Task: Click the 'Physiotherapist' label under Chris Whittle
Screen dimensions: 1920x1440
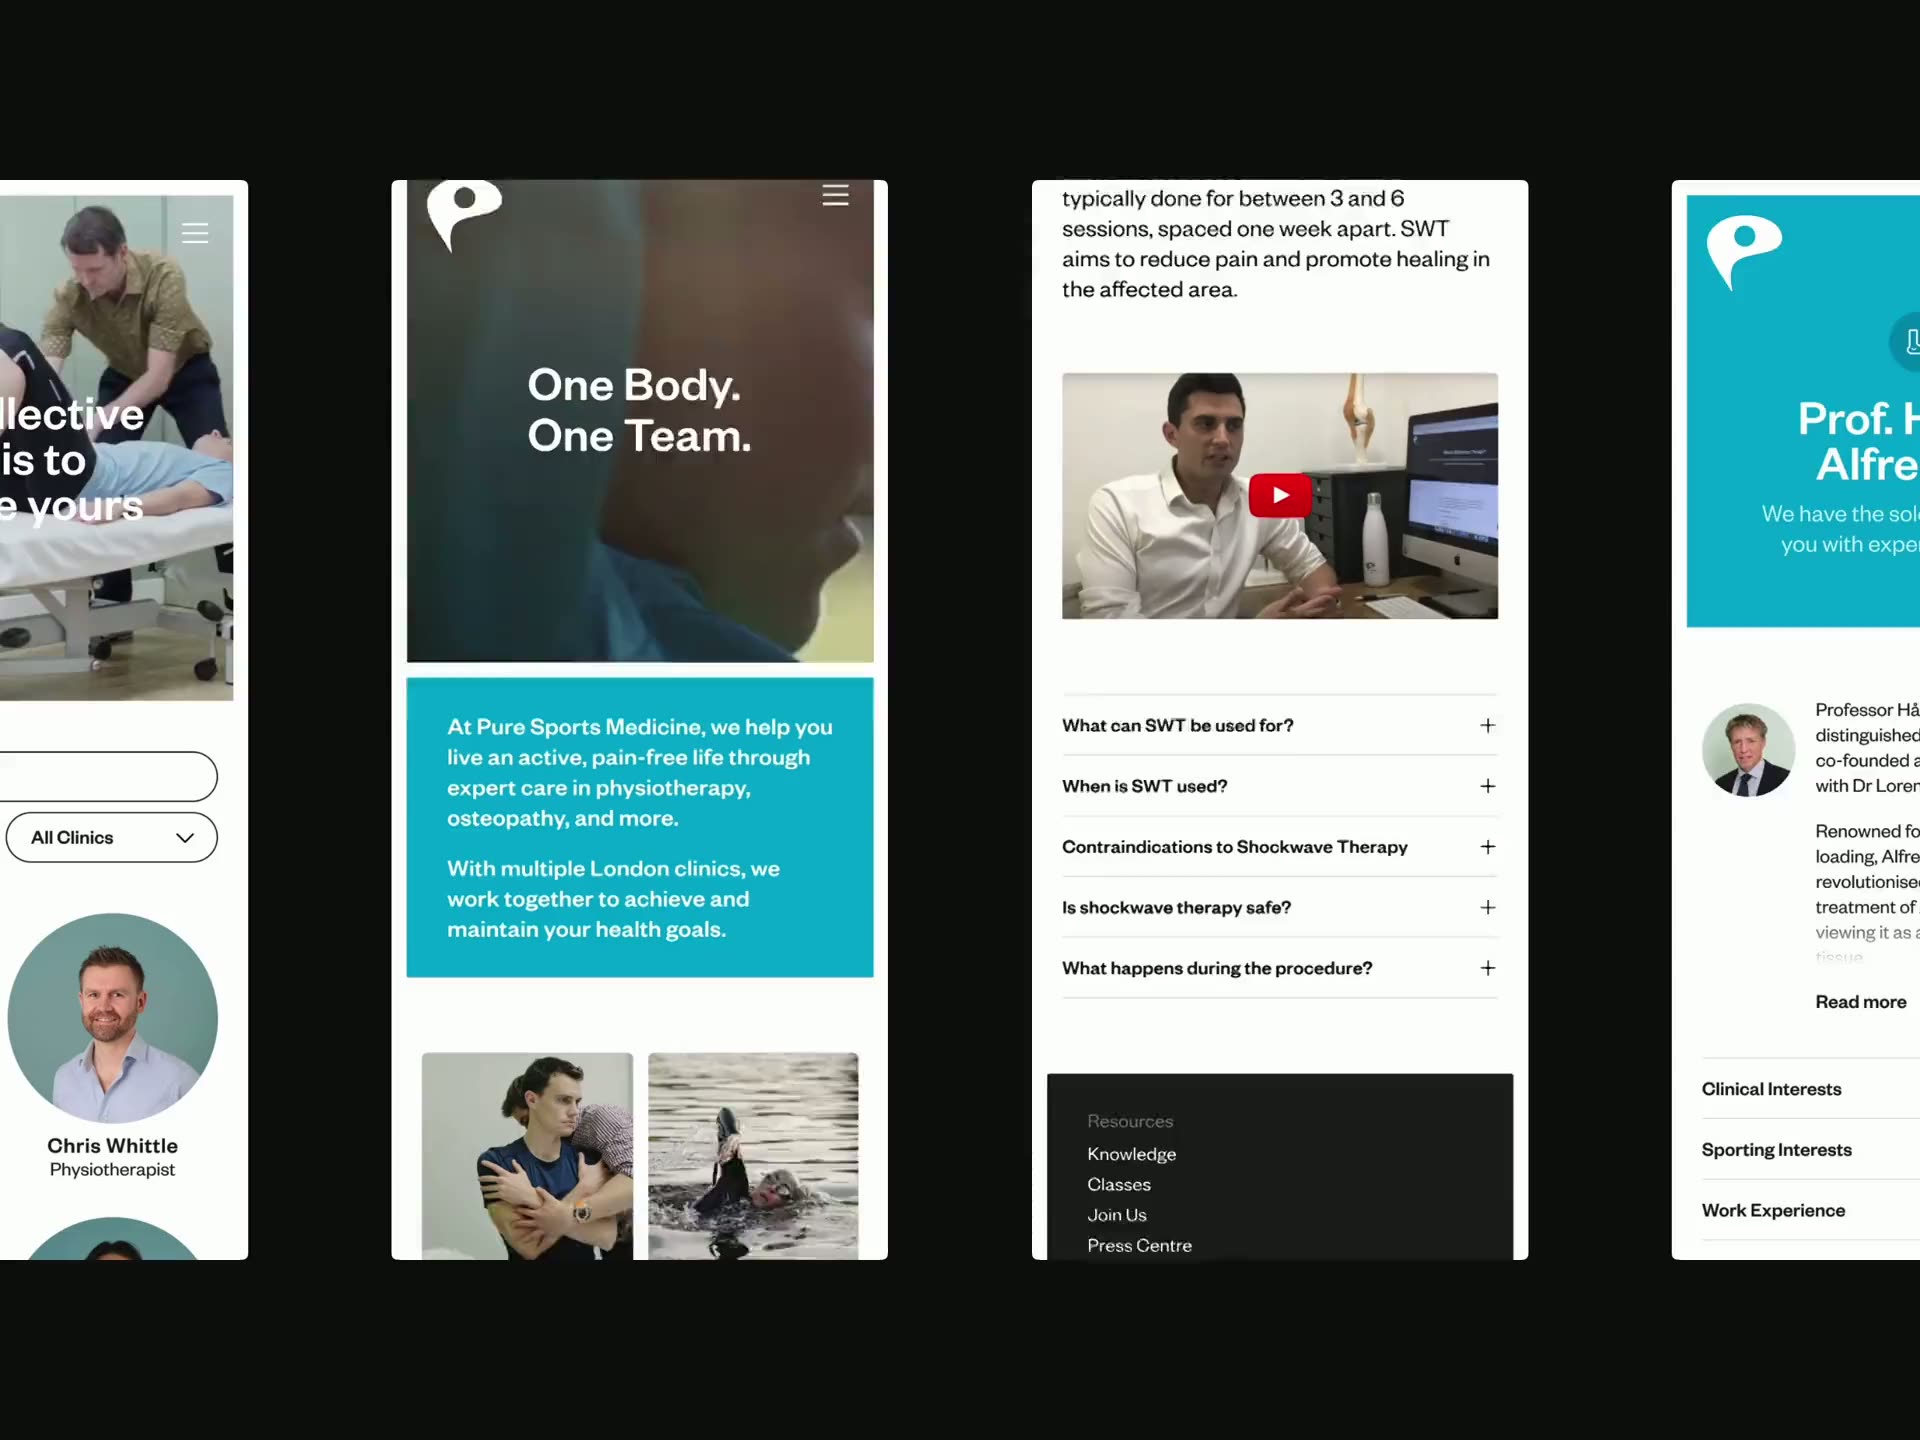Action: 112,1170
